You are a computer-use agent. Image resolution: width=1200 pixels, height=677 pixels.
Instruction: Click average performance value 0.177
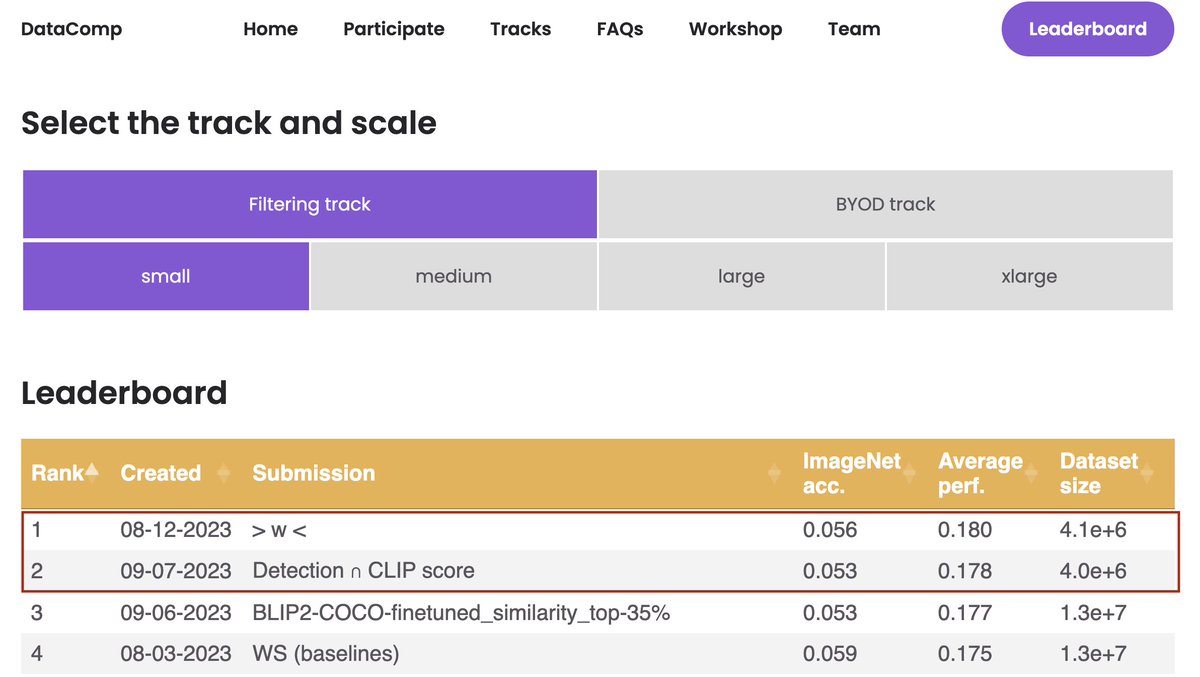coord(965,612)
